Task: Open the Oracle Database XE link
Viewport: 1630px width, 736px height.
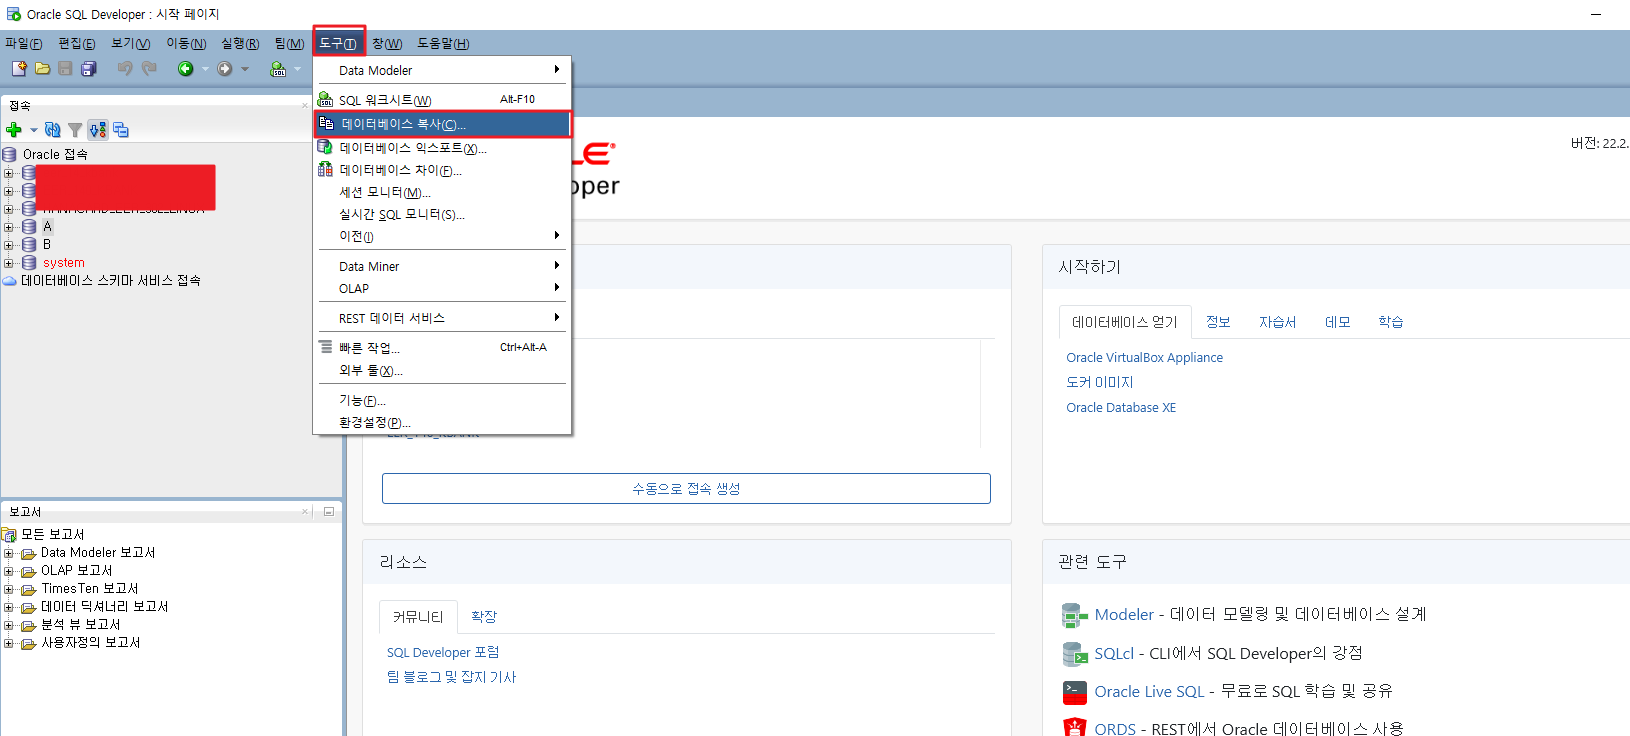Action: coord(1121,408)
